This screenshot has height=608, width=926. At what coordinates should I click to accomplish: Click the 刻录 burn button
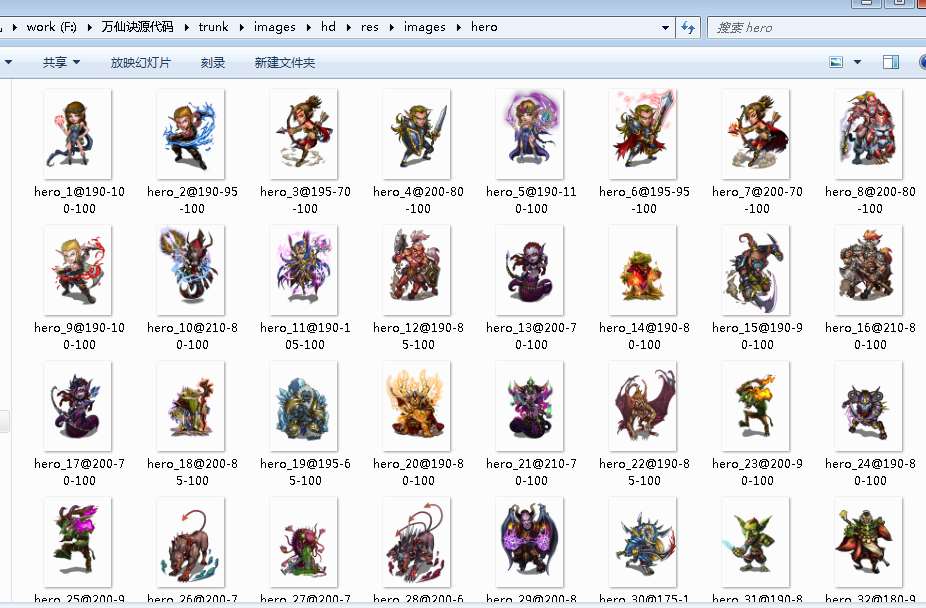click(x=213, y=63)
